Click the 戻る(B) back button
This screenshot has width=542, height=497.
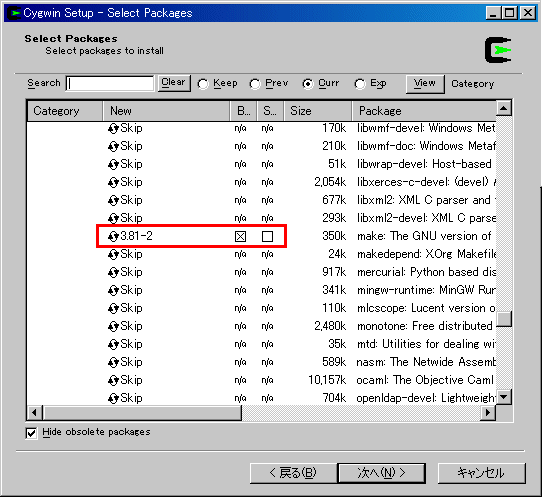293,473
